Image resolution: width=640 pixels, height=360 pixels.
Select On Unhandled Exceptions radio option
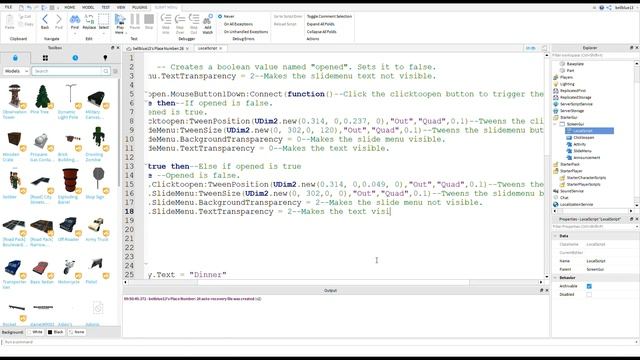tap(245, 31)
